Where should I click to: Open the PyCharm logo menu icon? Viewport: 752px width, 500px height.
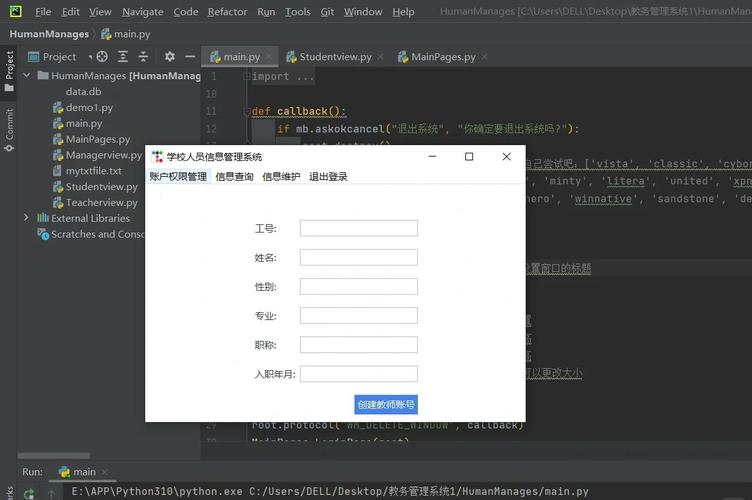point(15,11)
